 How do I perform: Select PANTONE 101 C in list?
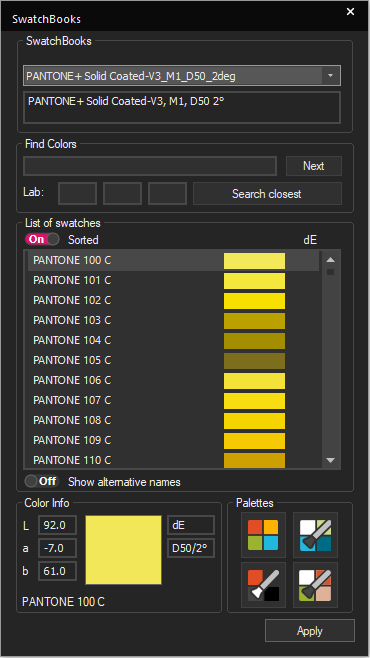pyautogui.click(x=173, y=281)
